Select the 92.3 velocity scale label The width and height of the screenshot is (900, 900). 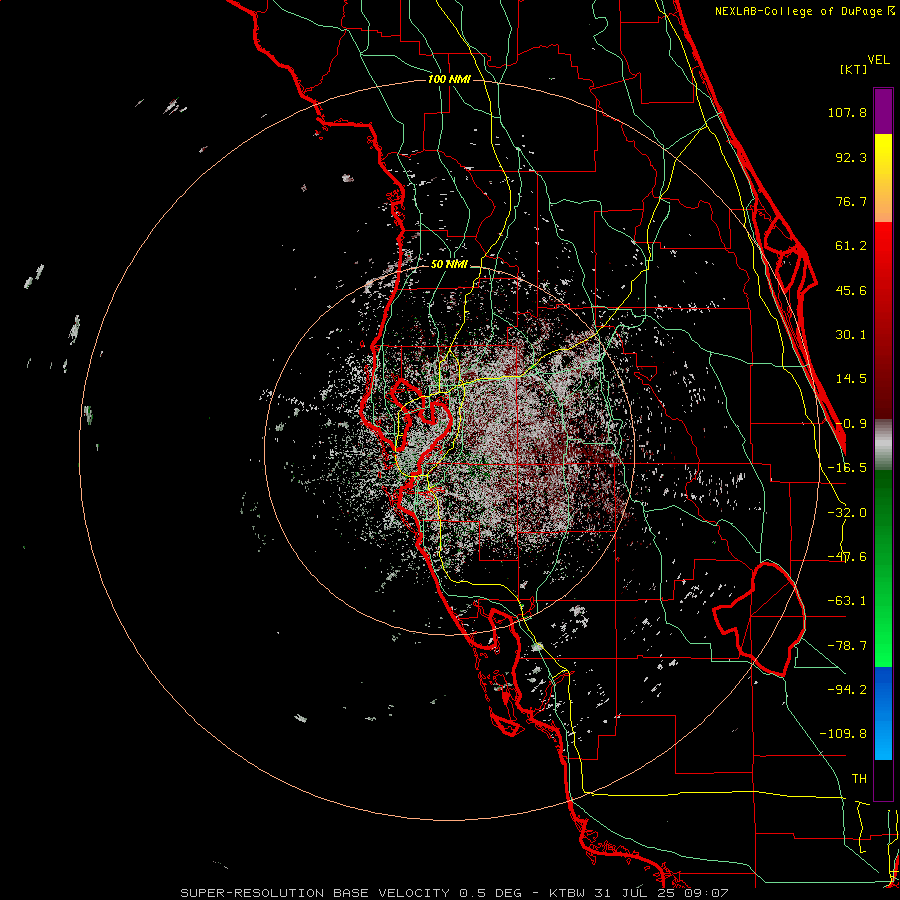pos(851,157)
